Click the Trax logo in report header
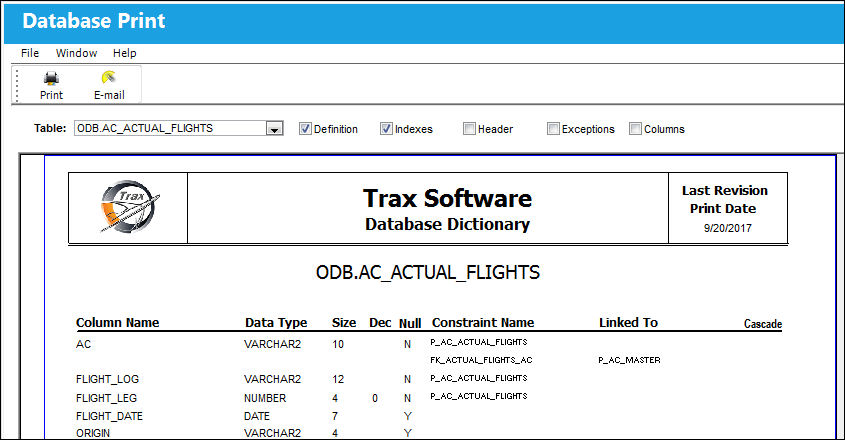Screen dimensions: 845x440 tap(130, 207)
